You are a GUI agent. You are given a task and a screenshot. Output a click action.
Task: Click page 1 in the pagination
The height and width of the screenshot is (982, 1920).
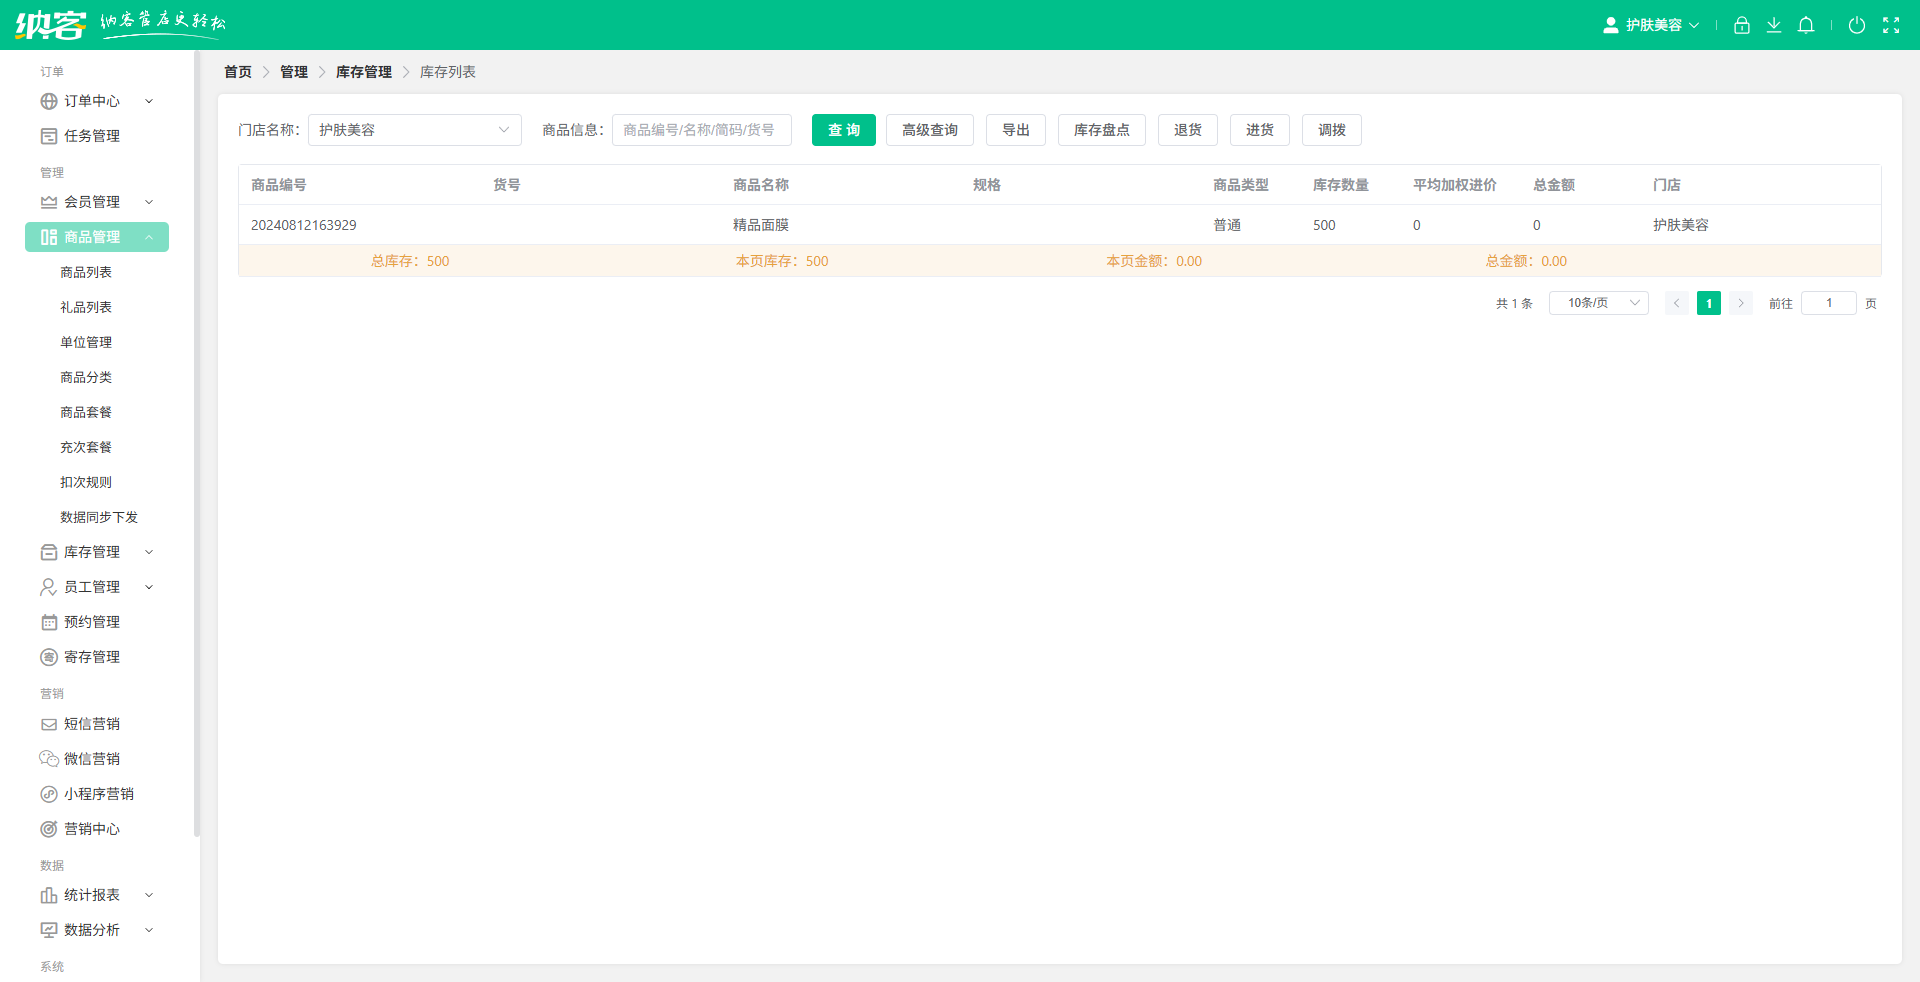[x=1708, y=302]
